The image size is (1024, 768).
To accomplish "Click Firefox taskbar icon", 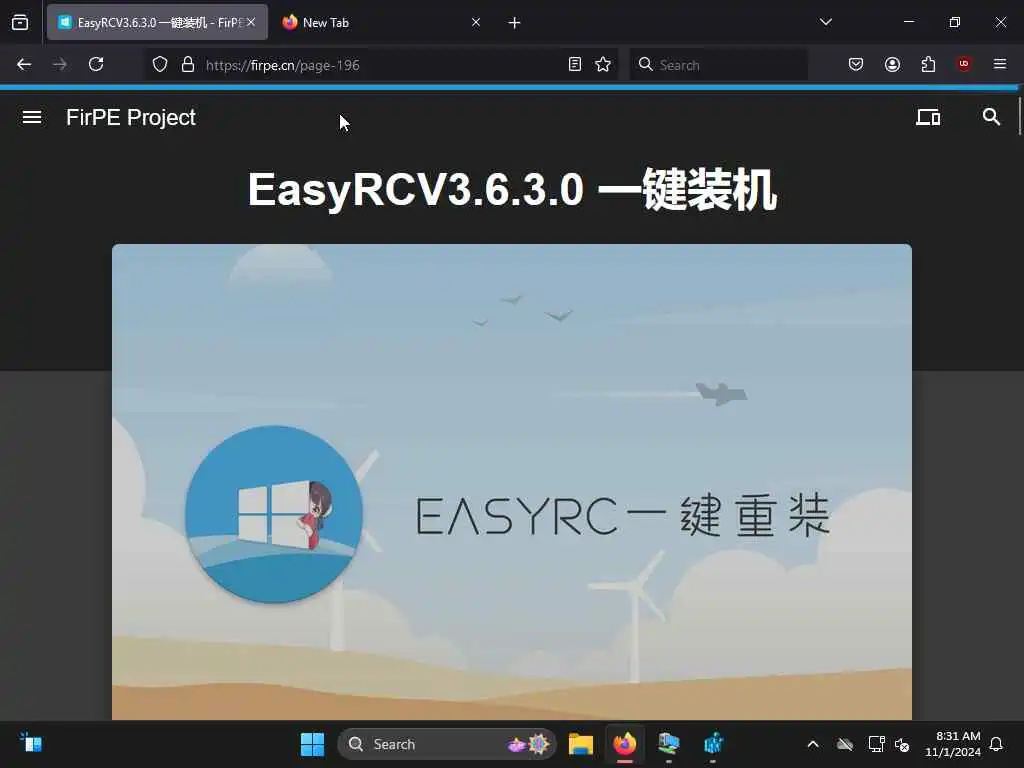I will [625, 744].
